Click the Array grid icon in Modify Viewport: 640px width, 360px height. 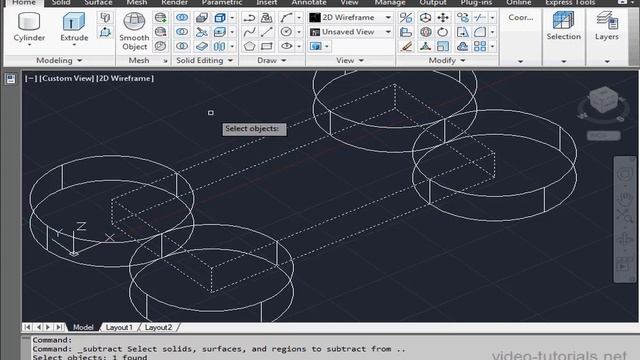pos(480,46)
